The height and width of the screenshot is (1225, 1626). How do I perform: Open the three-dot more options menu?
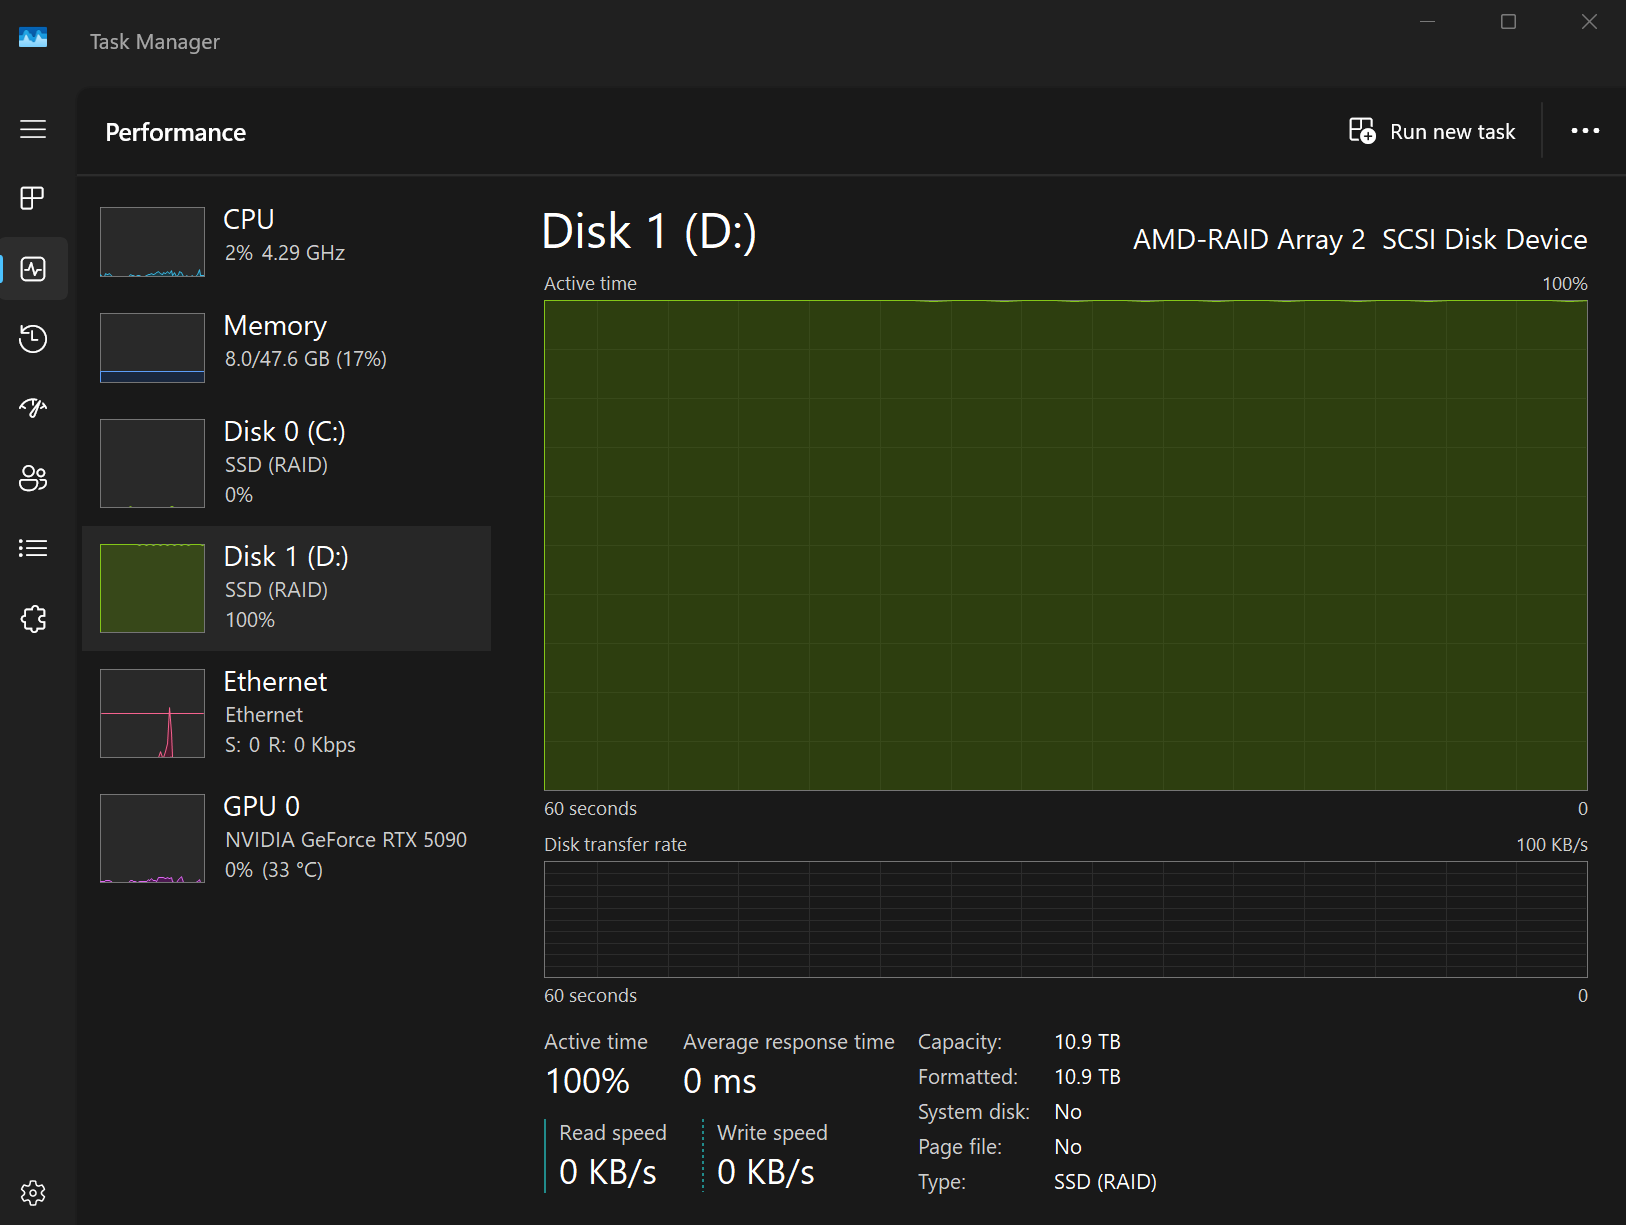pyautogui.click(x=1585, y=131)
